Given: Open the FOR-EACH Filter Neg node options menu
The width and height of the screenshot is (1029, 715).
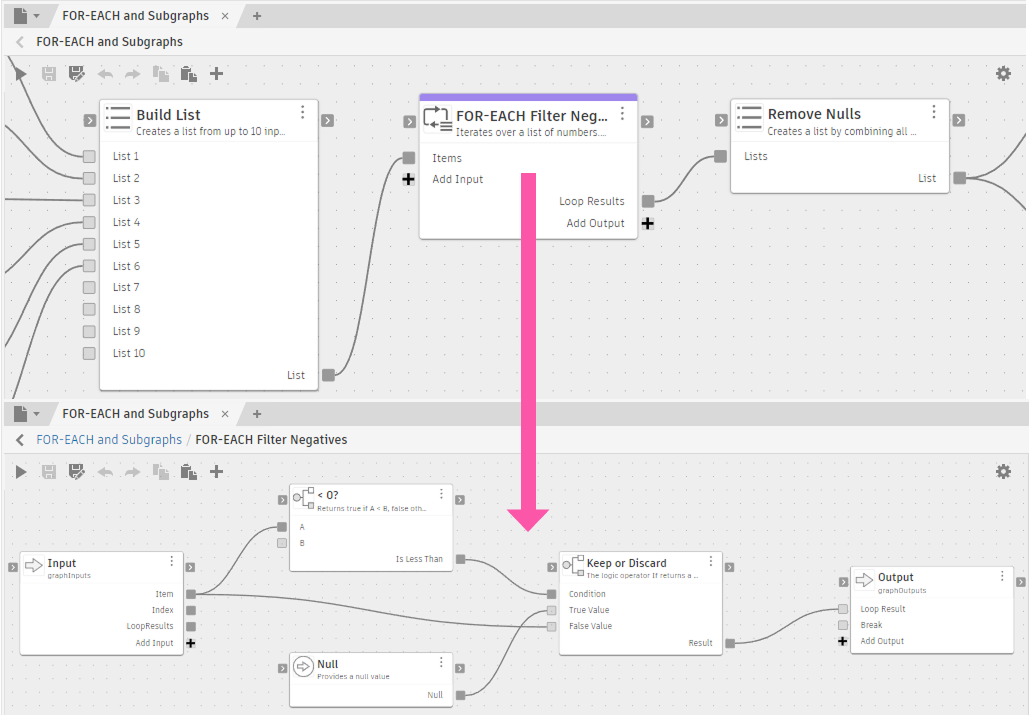Looking at the screenshot, I should click(622, 113).
